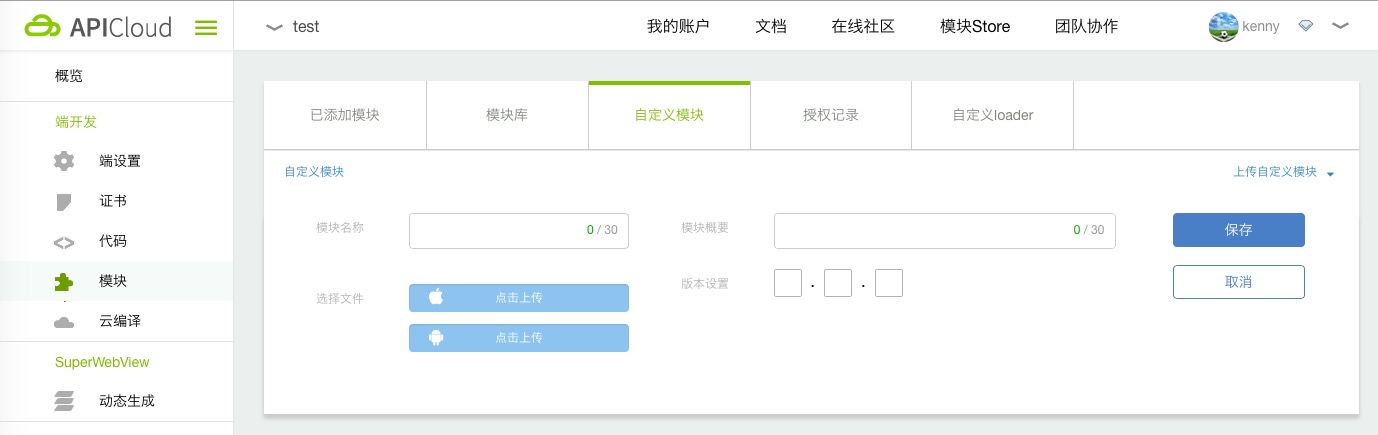Click the 取消 button
Screen dimensions: 1378x435
(1239, 282)
